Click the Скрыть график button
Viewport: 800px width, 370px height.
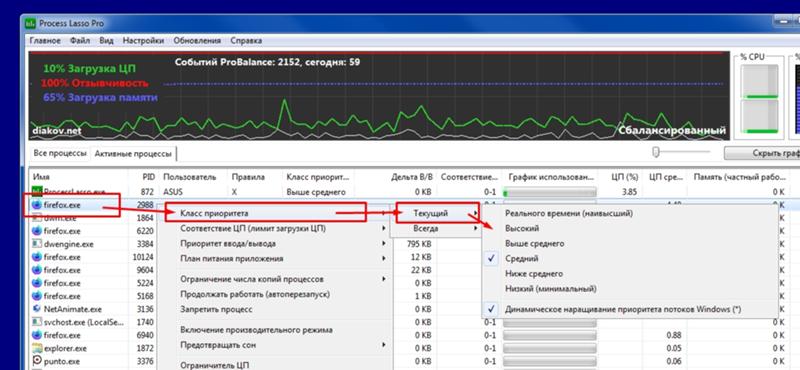pos(763,153)
